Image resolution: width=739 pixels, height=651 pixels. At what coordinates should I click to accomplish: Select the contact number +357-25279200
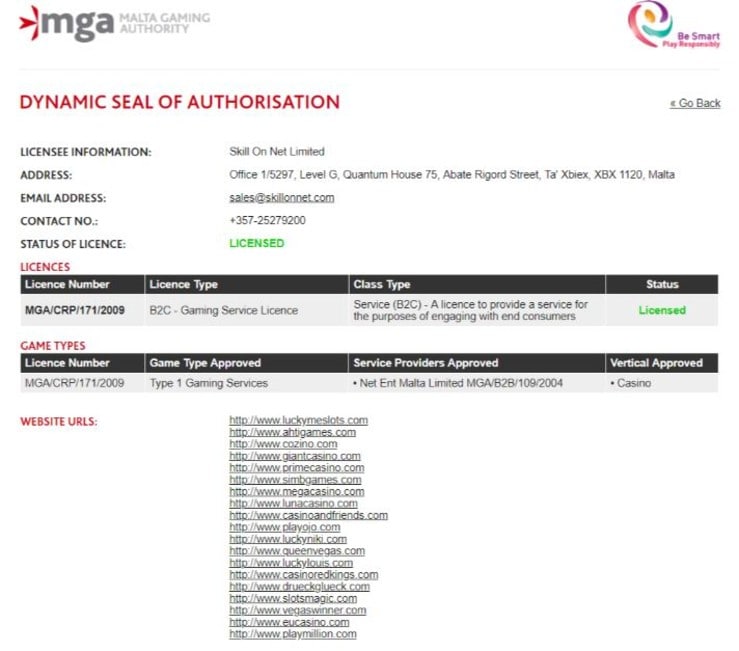click(x=267, y=220)
